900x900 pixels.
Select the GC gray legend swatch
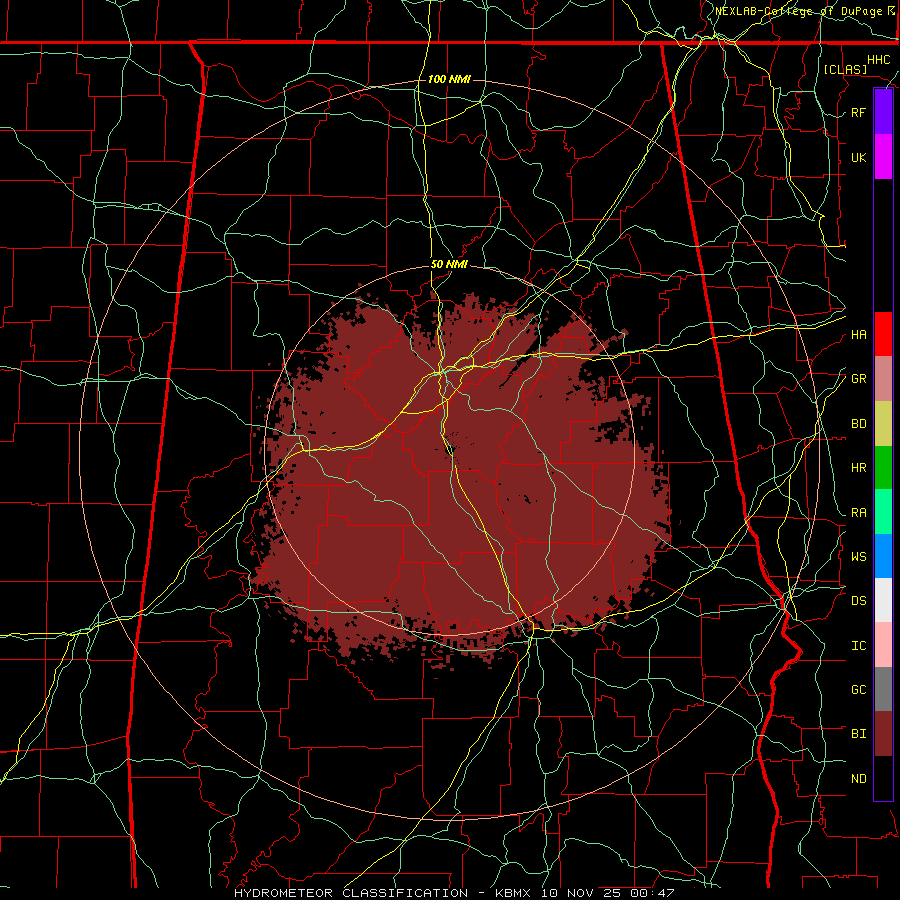[883, 689]
